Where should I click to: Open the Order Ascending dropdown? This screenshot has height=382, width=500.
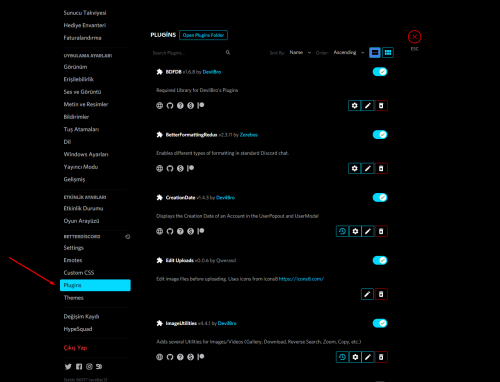(x=349, y=52)
